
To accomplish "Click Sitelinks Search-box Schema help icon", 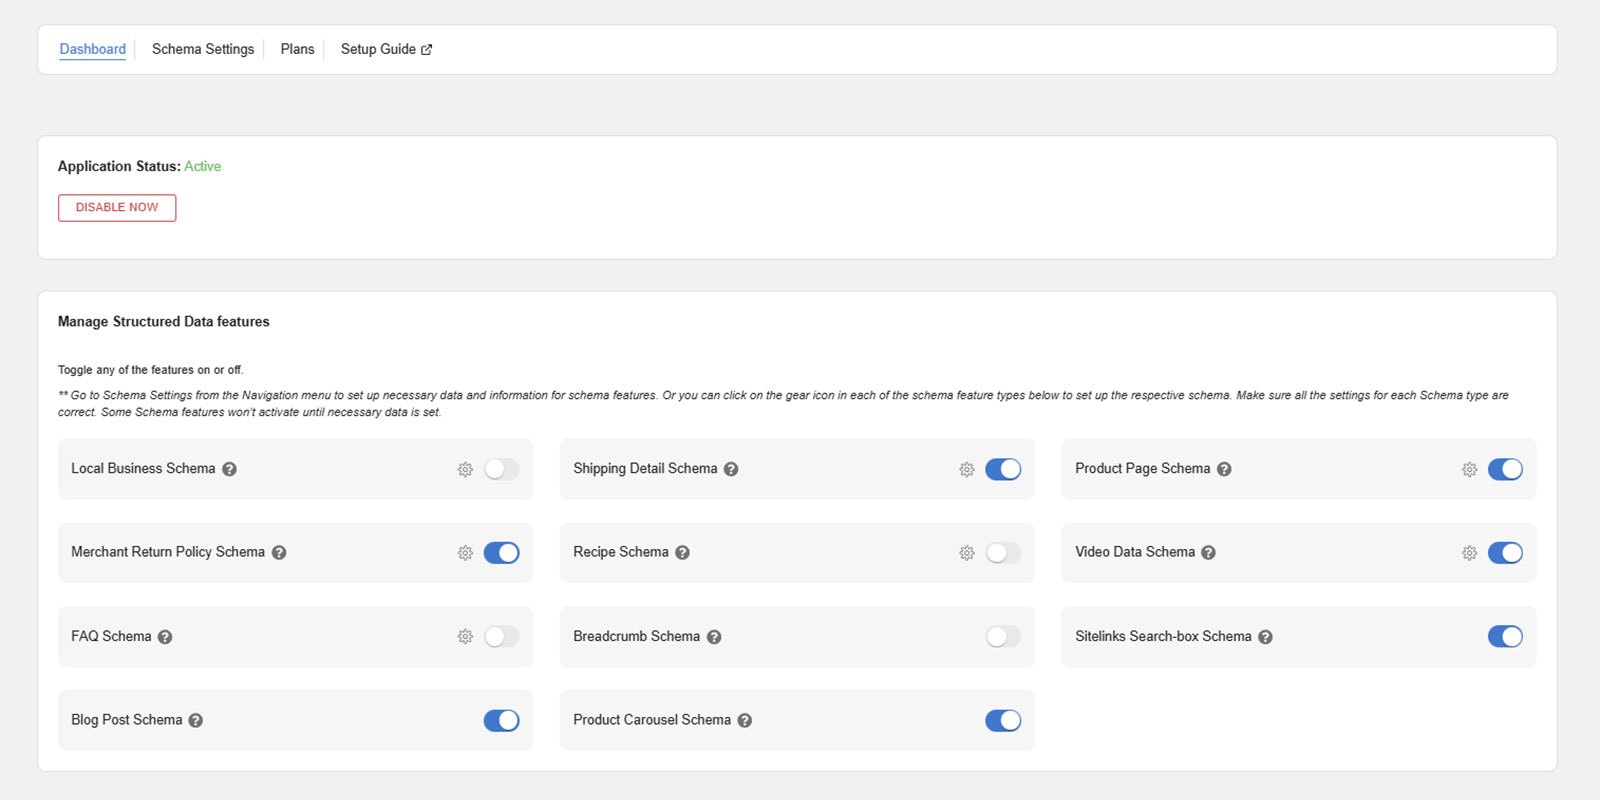I will (1265, 637).
